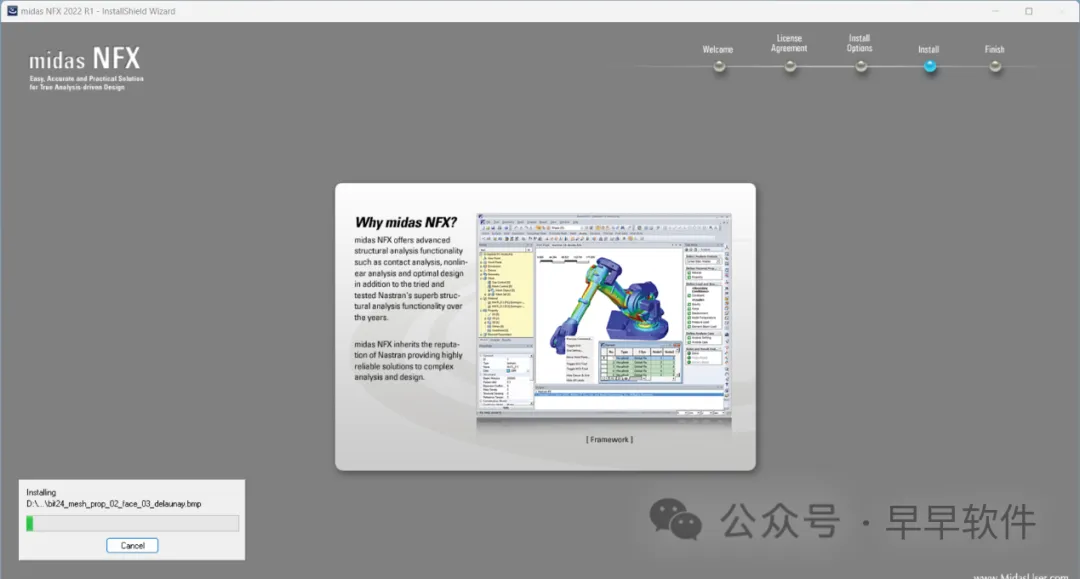This screenshot has width=1080, height=579.
Task: Click the License Agreement step label
Action: (789, 43)
